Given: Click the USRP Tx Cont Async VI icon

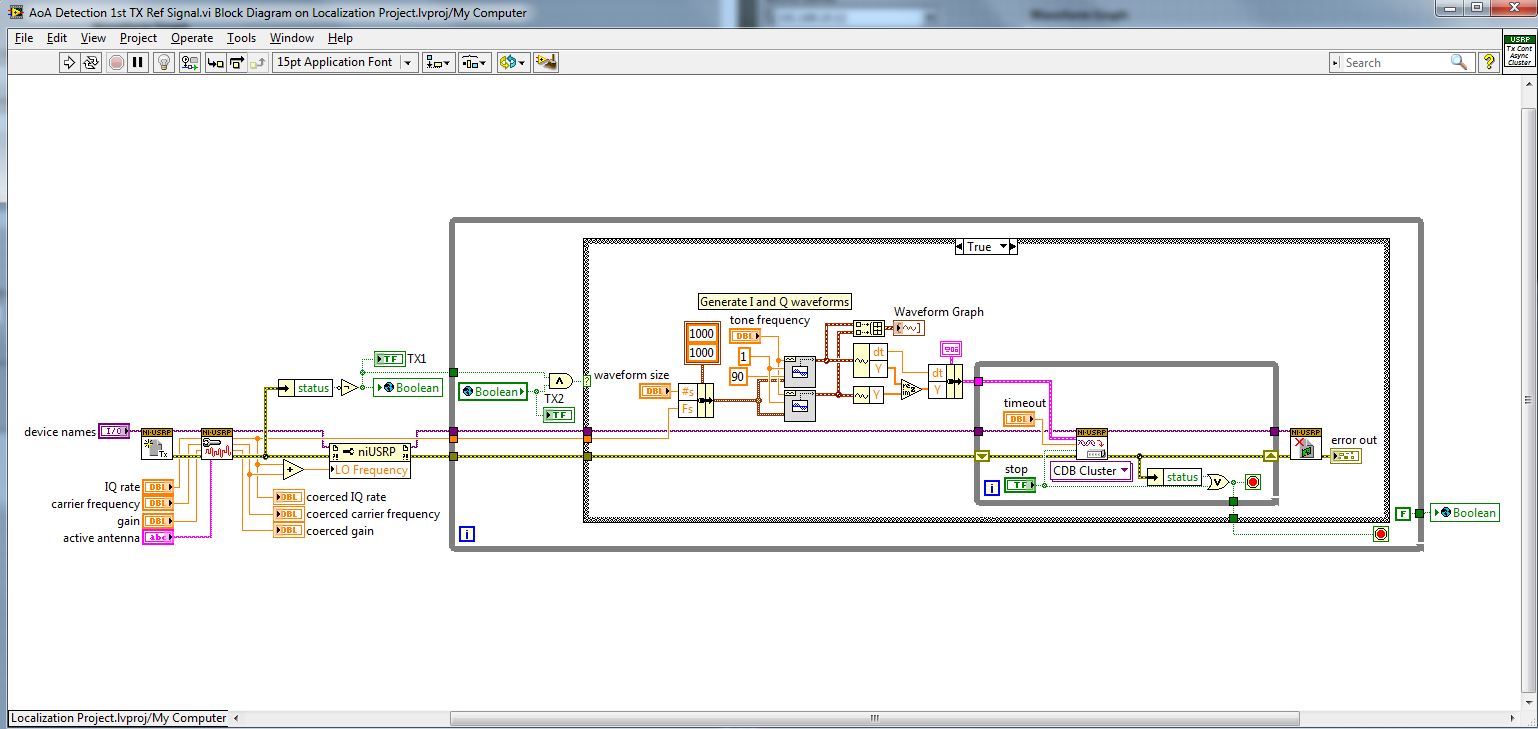Looking at the screenshot, I should pos(1518,50).
